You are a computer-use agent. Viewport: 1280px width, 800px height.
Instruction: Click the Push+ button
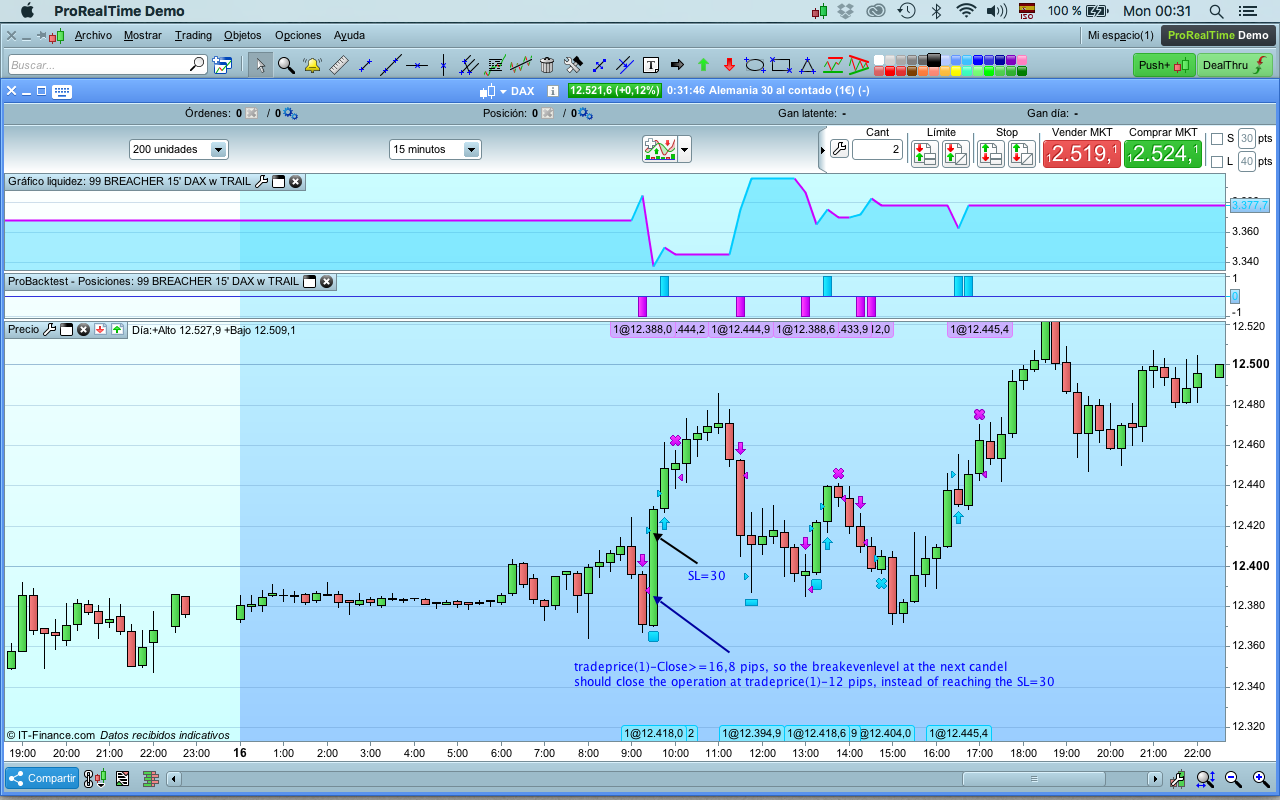[1164, 65]
